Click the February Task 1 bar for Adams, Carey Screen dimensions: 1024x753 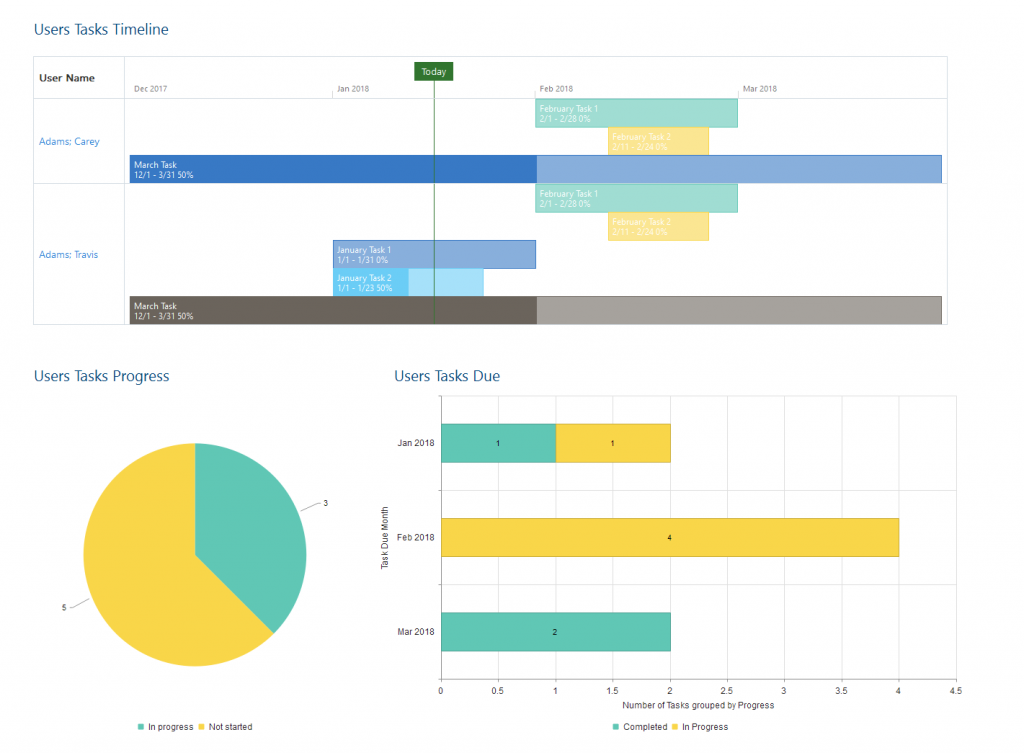636,112
